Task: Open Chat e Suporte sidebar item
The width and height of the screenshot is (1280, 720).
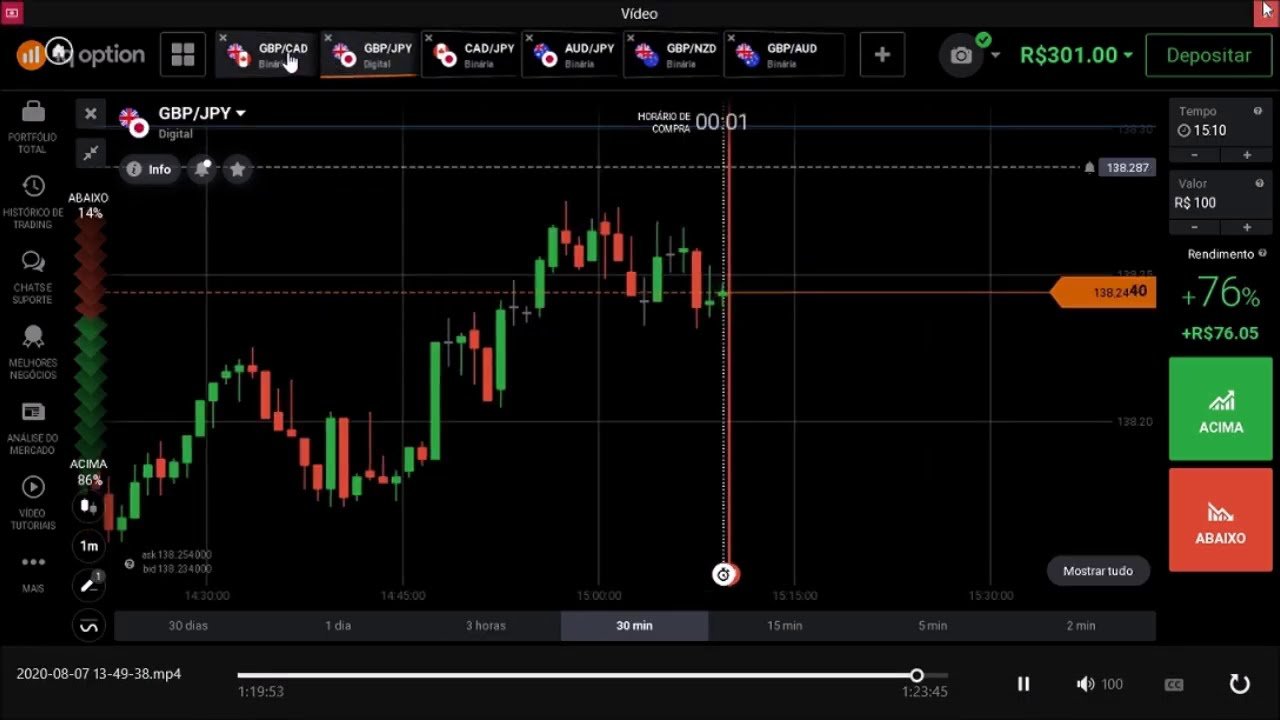Action: (x=33, y=277)
